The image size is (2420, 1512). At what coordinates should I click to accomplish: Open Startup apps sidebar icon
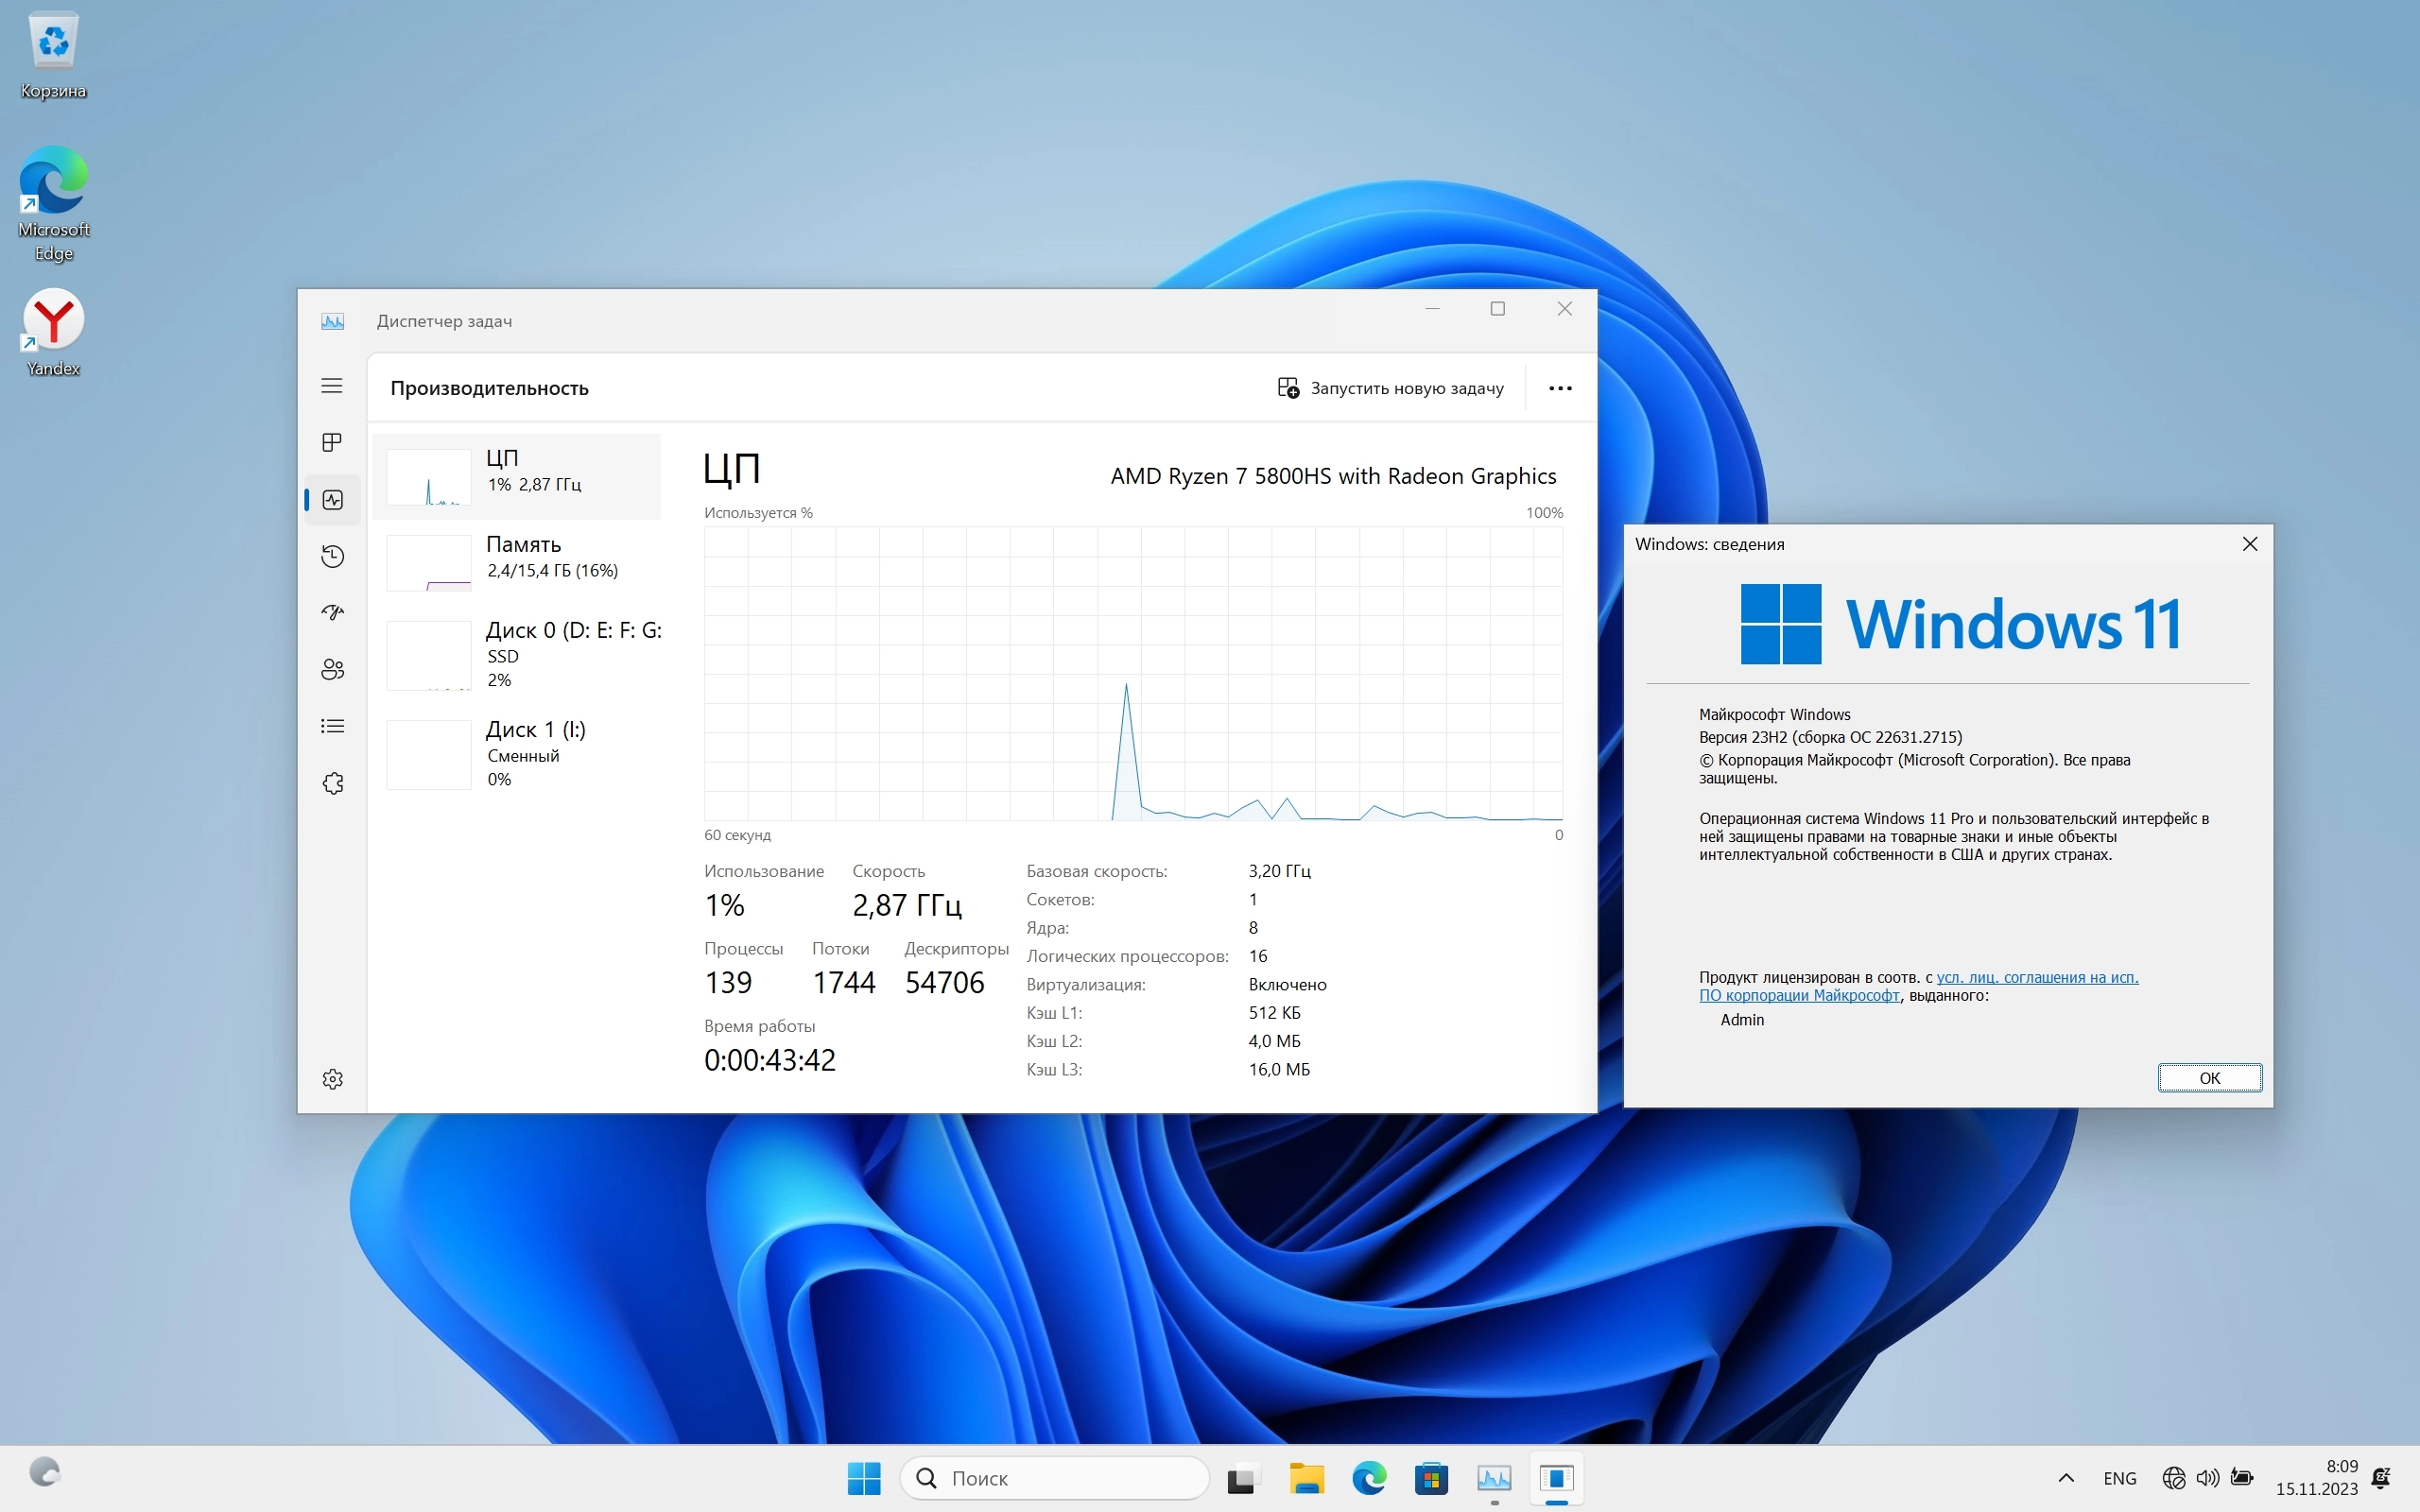pos(332,612)
